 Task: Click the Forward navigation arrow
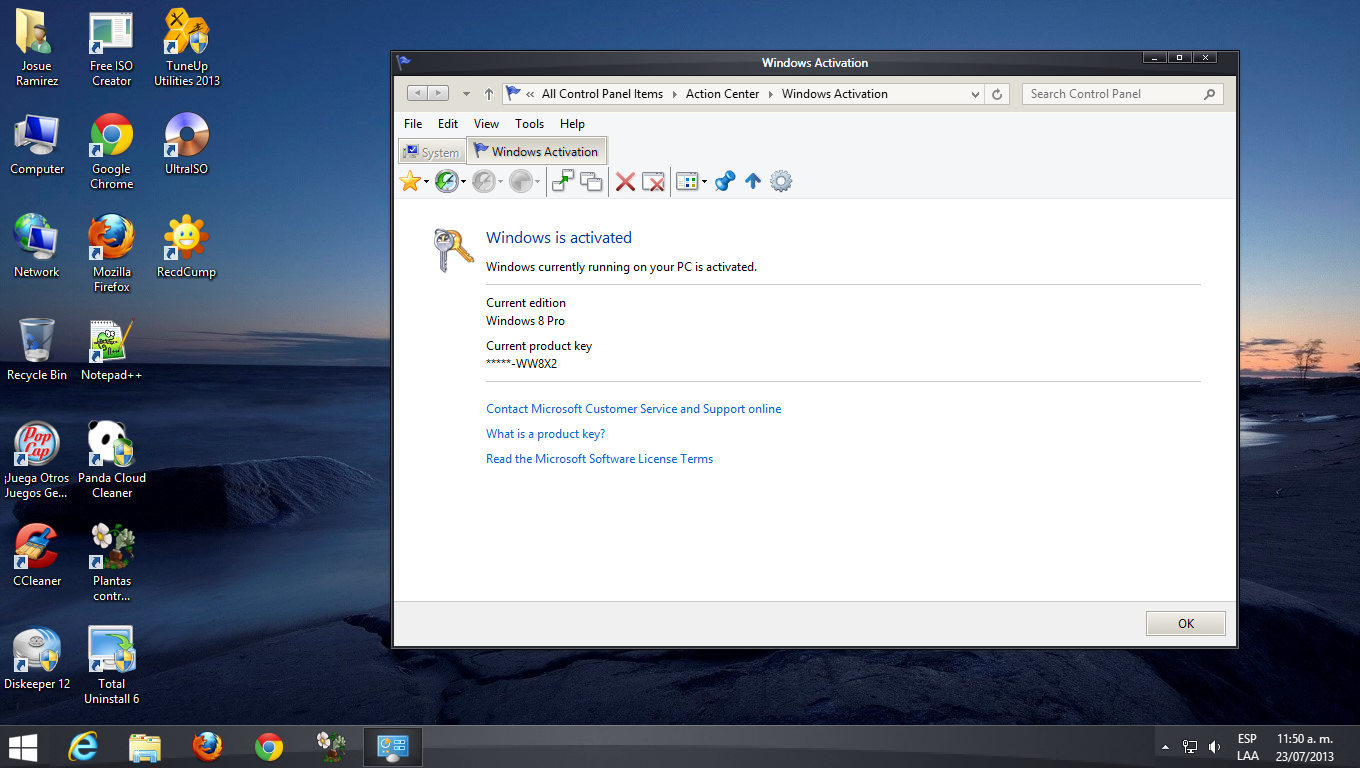[440, 93]
